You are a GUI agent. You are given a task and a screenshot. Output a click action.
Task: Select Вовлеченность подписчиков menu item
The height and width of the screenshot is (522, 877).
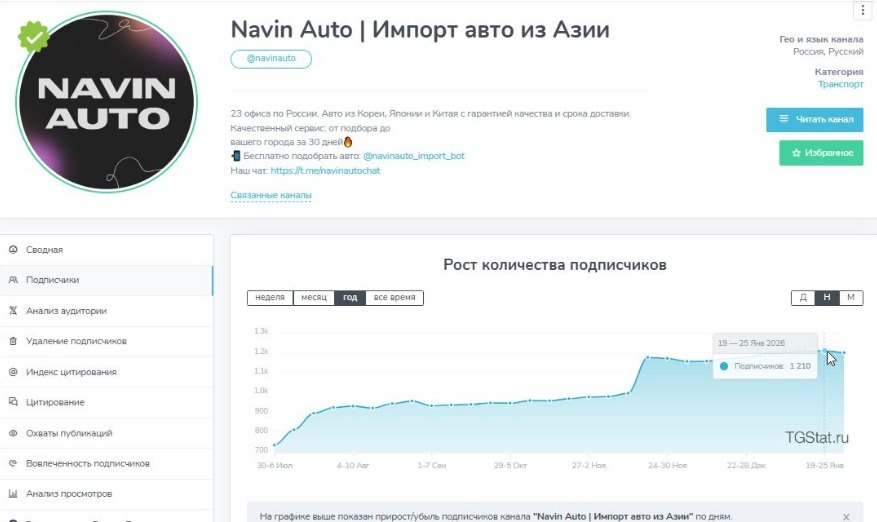tap(106, 463)
